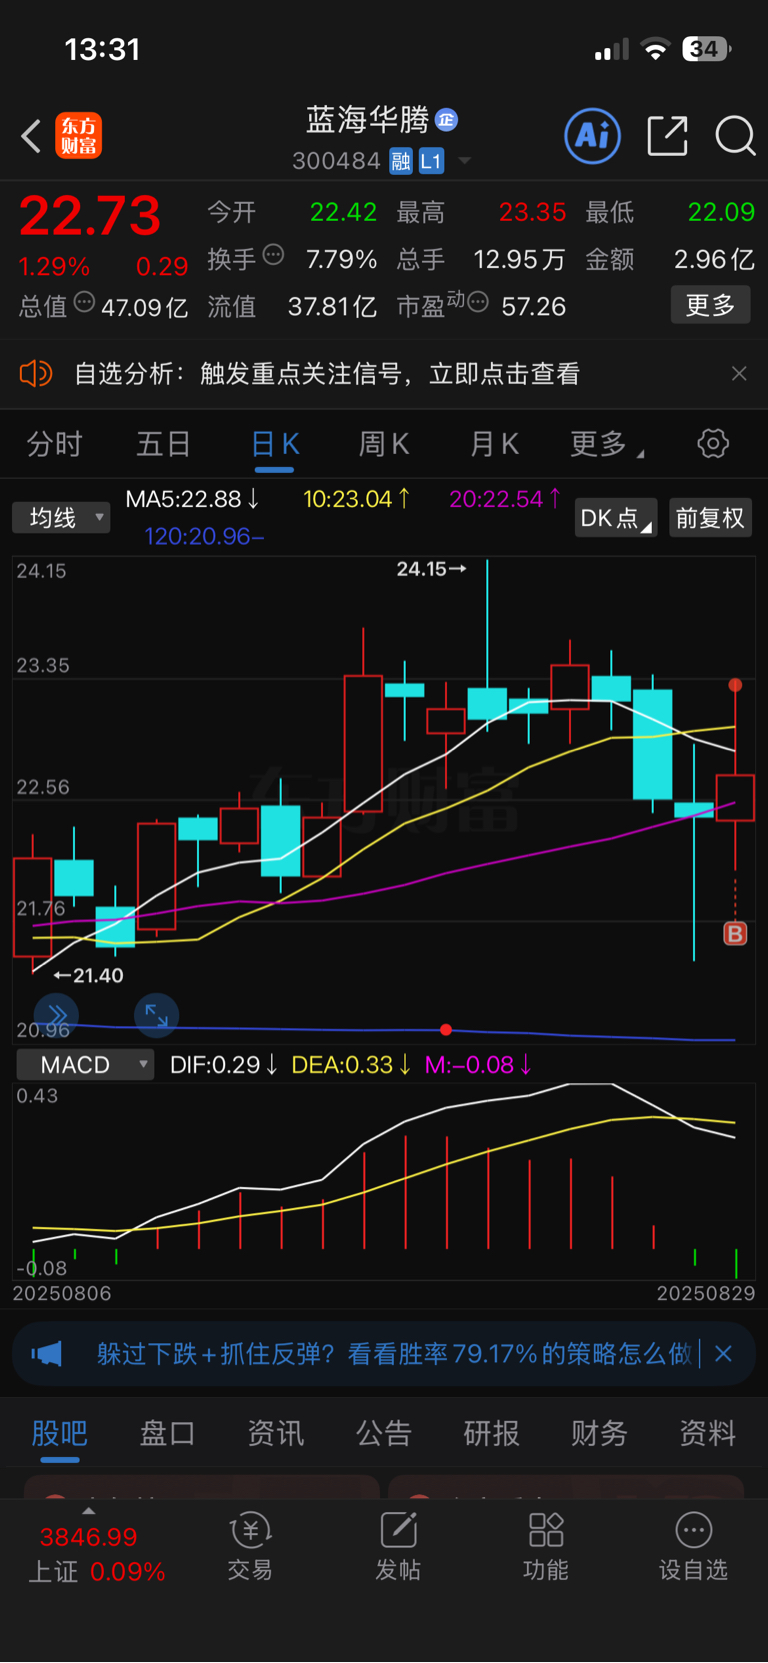Tap the share export icon

(x=667, y=135)
